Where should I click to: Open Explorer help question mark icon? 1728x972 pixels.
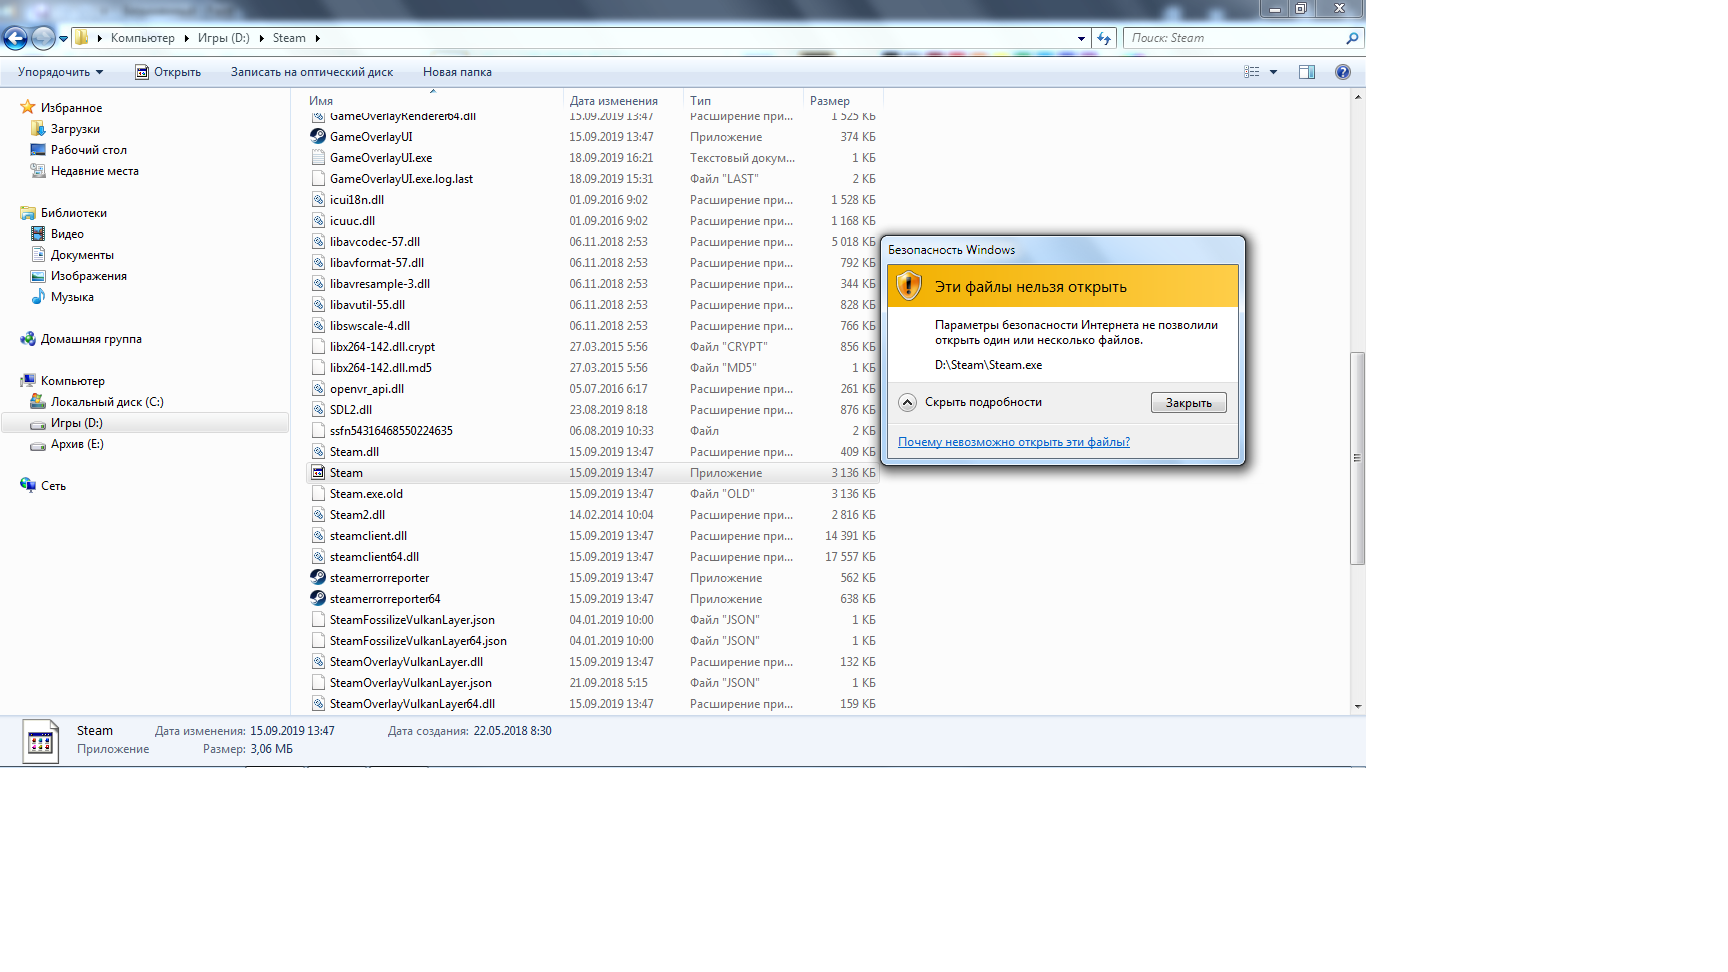1343,72
